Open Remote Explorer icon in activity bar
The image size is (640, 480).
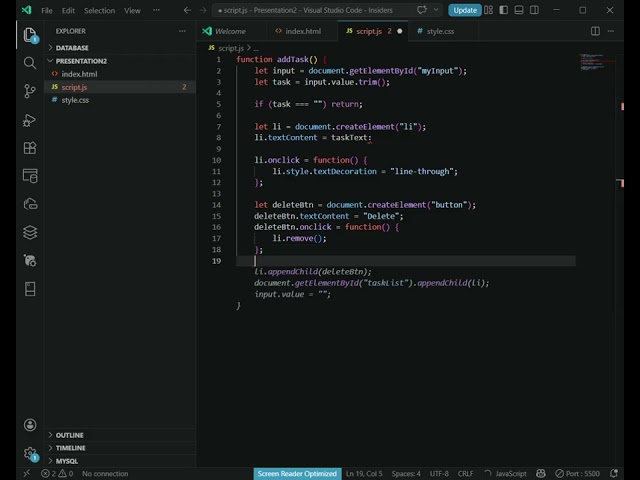30,176
